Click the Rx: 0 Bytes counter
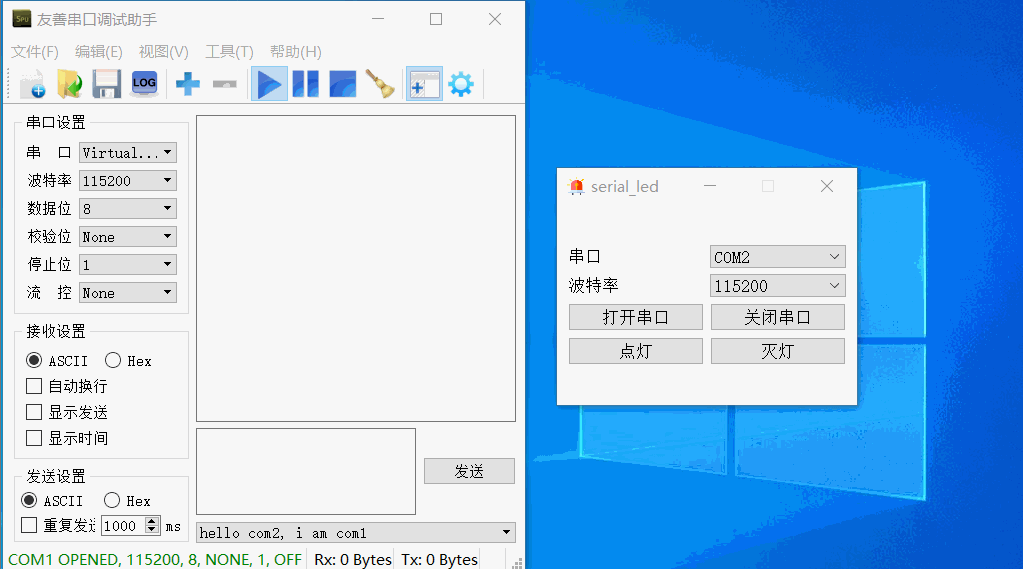This screenshot has width=1023, height=569. point(353,560)
